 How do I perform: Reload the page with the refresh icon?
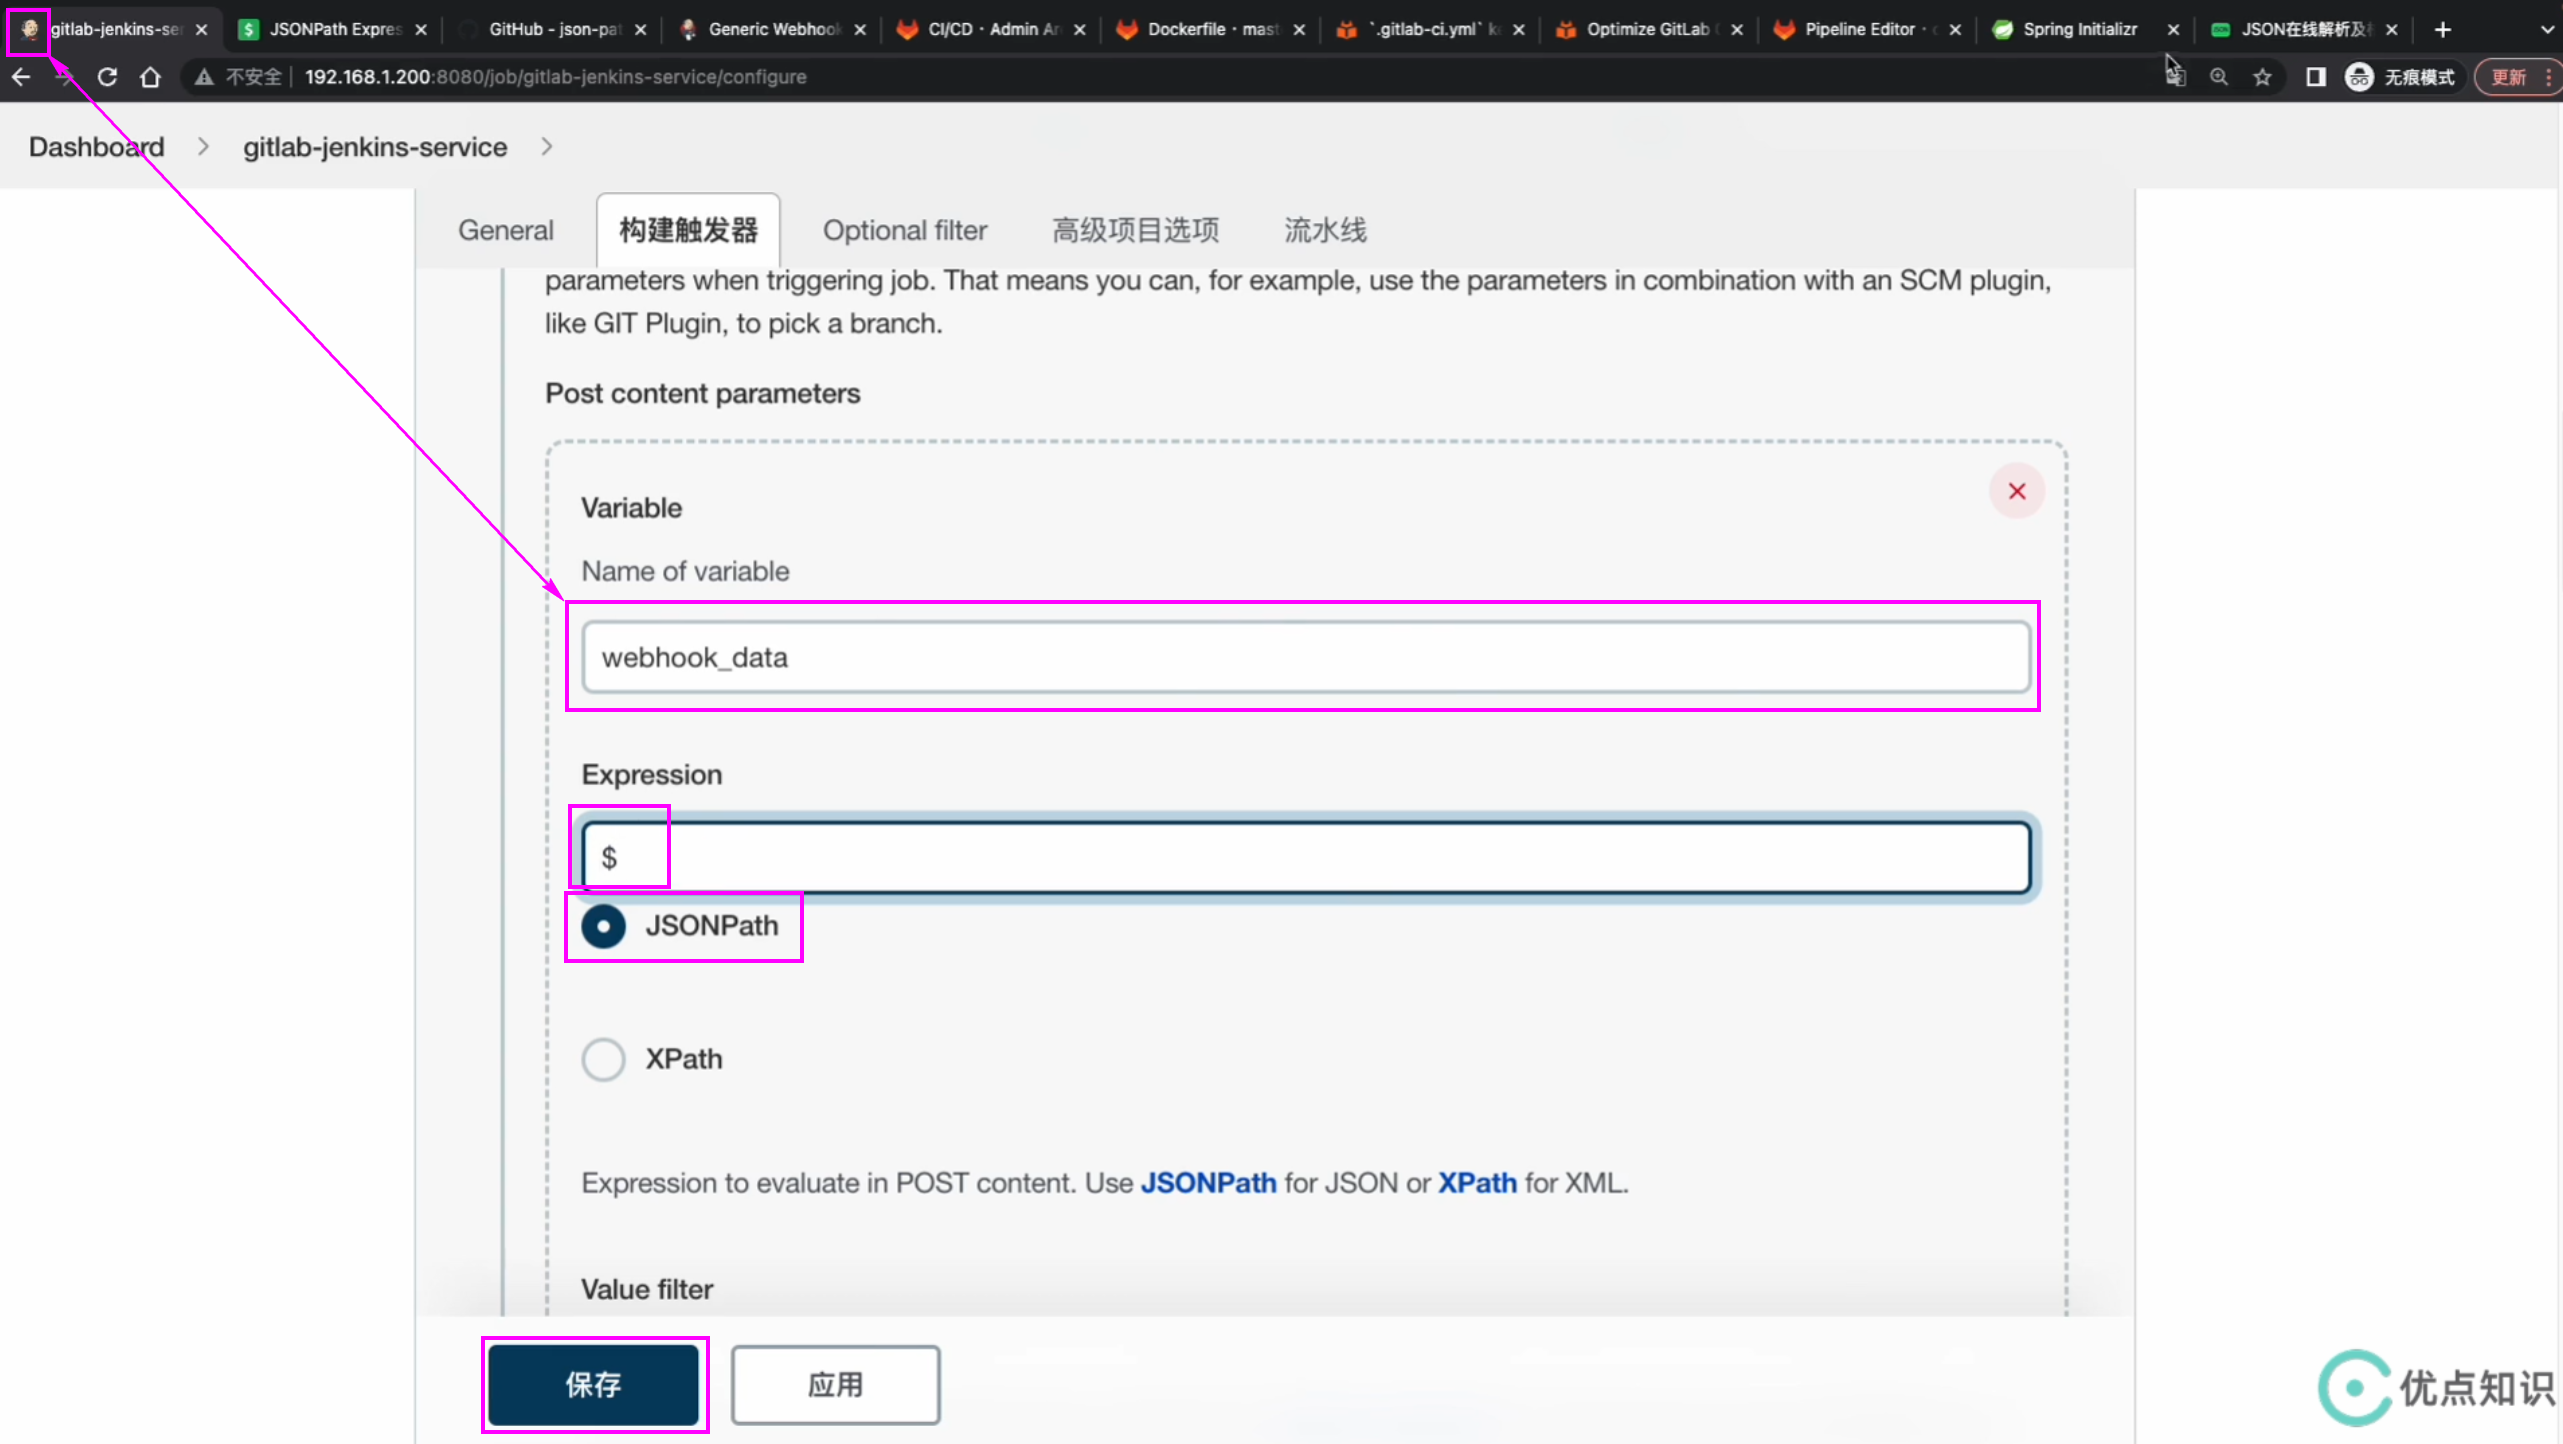[x=108, y=77]
